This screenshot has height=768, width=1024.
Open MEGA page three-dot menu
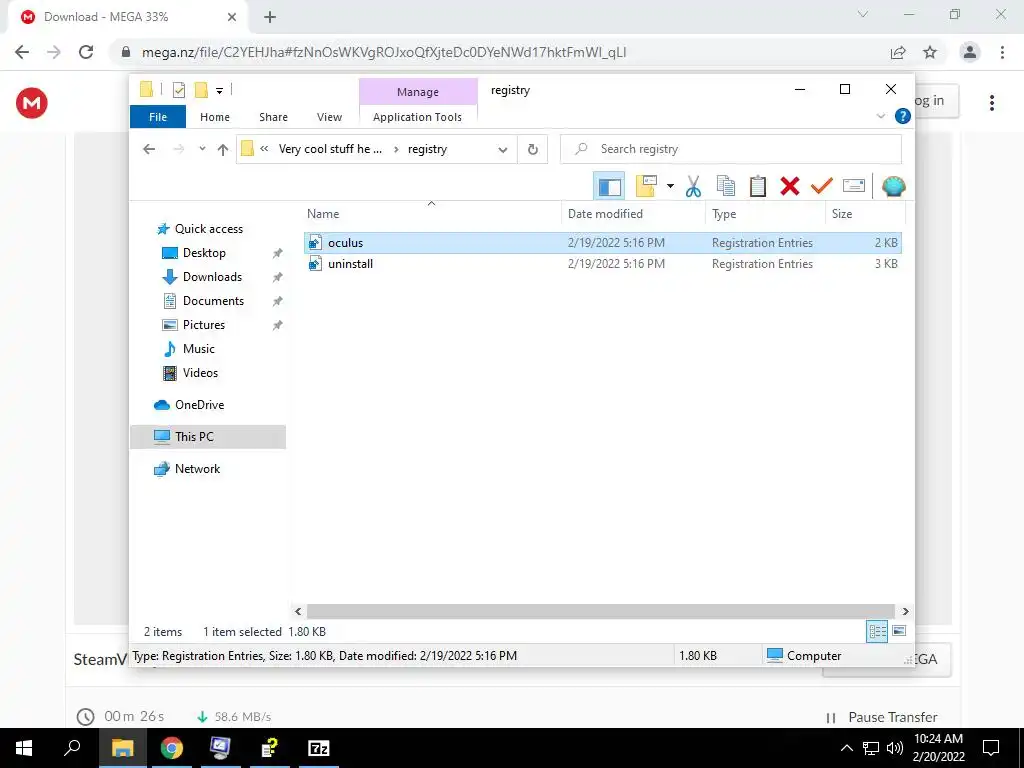click(991, 103)
